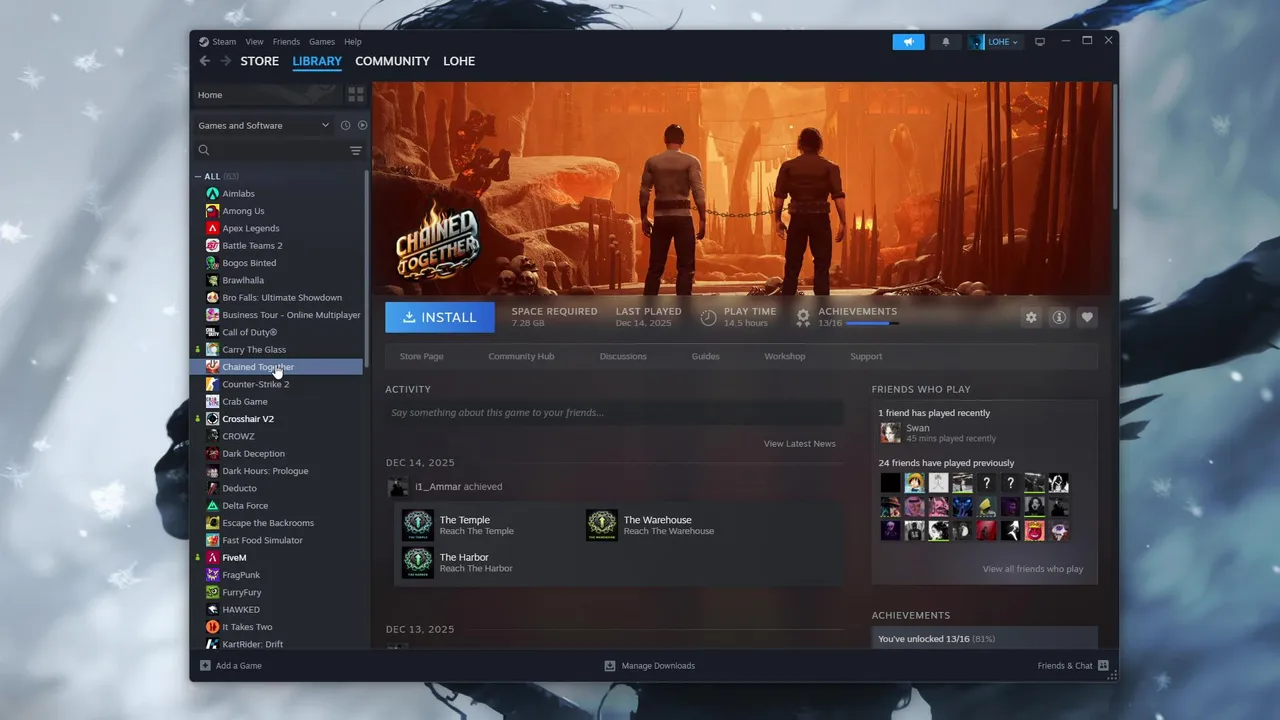Viewport: 1280px width, 720px height.
Task: Click Swan's avatar thumbnail
Action: pyautogui.click(x=890, y=433)
